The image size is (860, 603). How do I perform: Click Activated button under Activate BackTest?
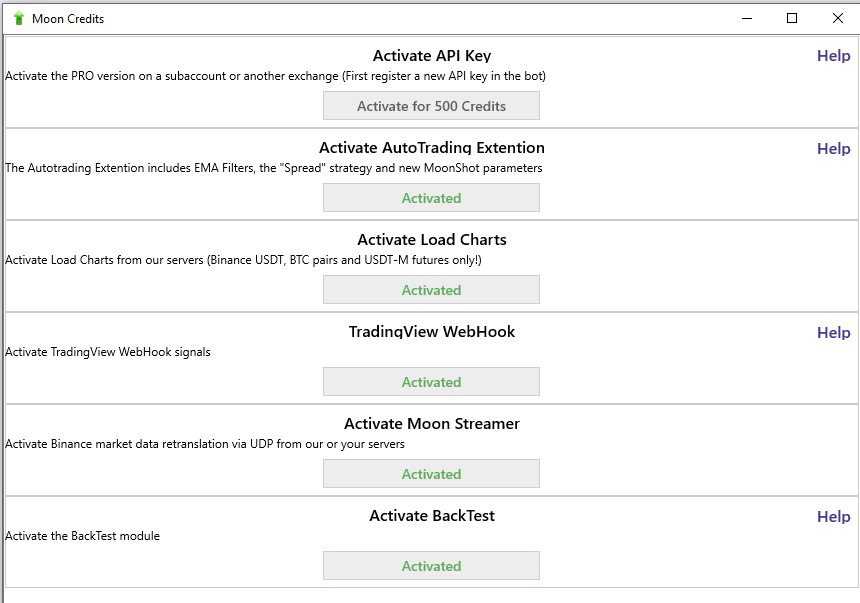click(x=431, y=566)
